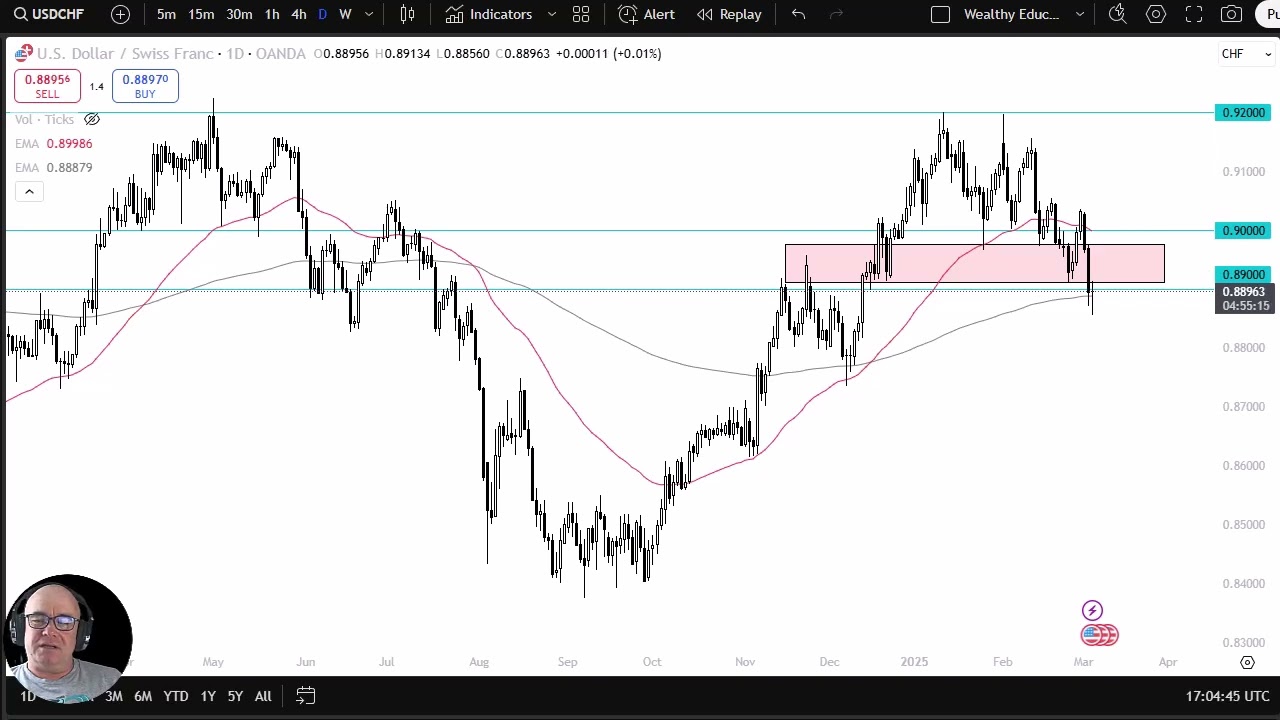Viewport: 1280px width, 720px height.
Task: Select the 4h timeframe
Action: point(298,14)
